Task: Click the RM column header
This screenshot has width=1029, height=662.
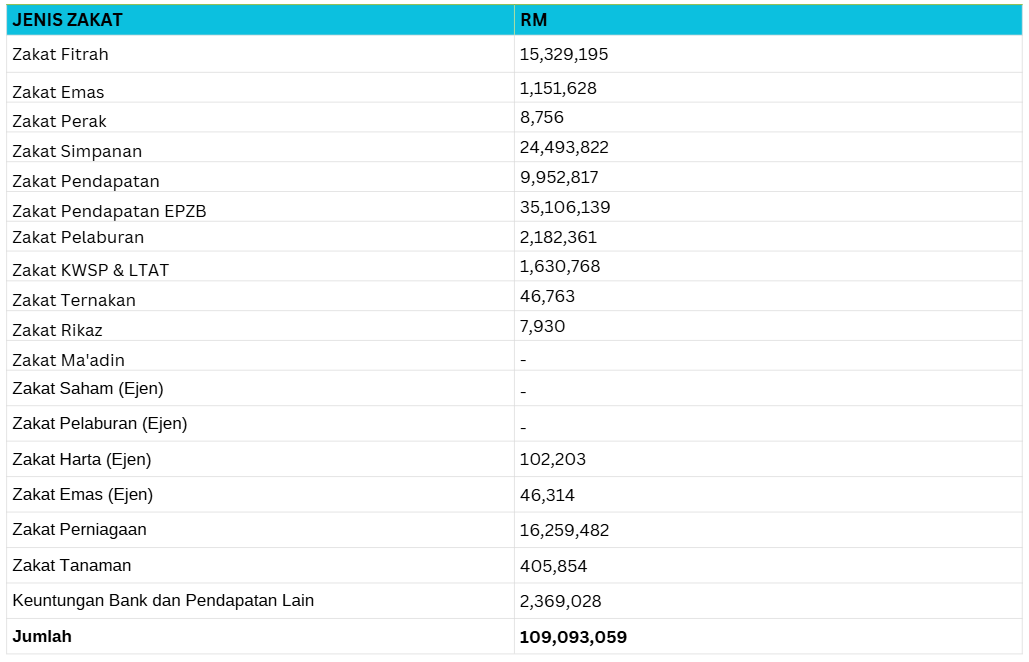Action: [534, 20]
